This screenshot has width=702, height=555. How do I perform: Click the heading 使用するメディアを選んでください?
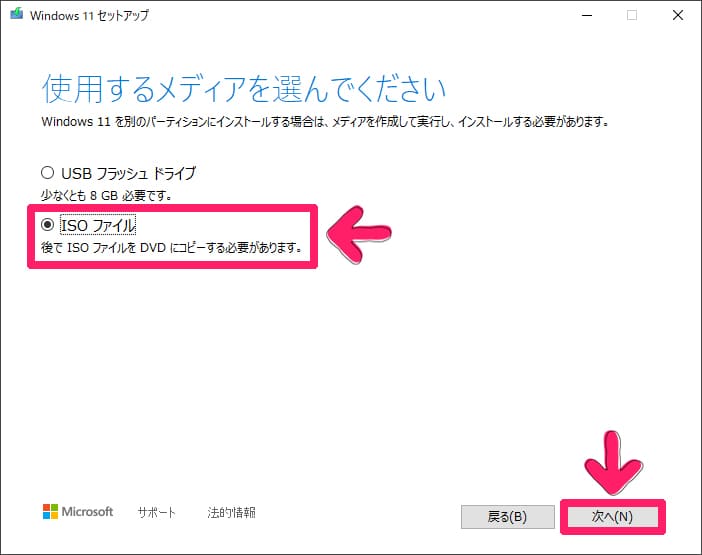(x=244, y=88)
